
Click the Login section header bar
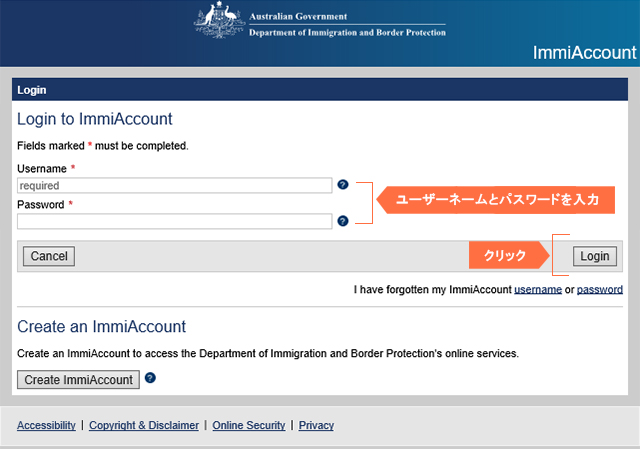click(320, 90)
